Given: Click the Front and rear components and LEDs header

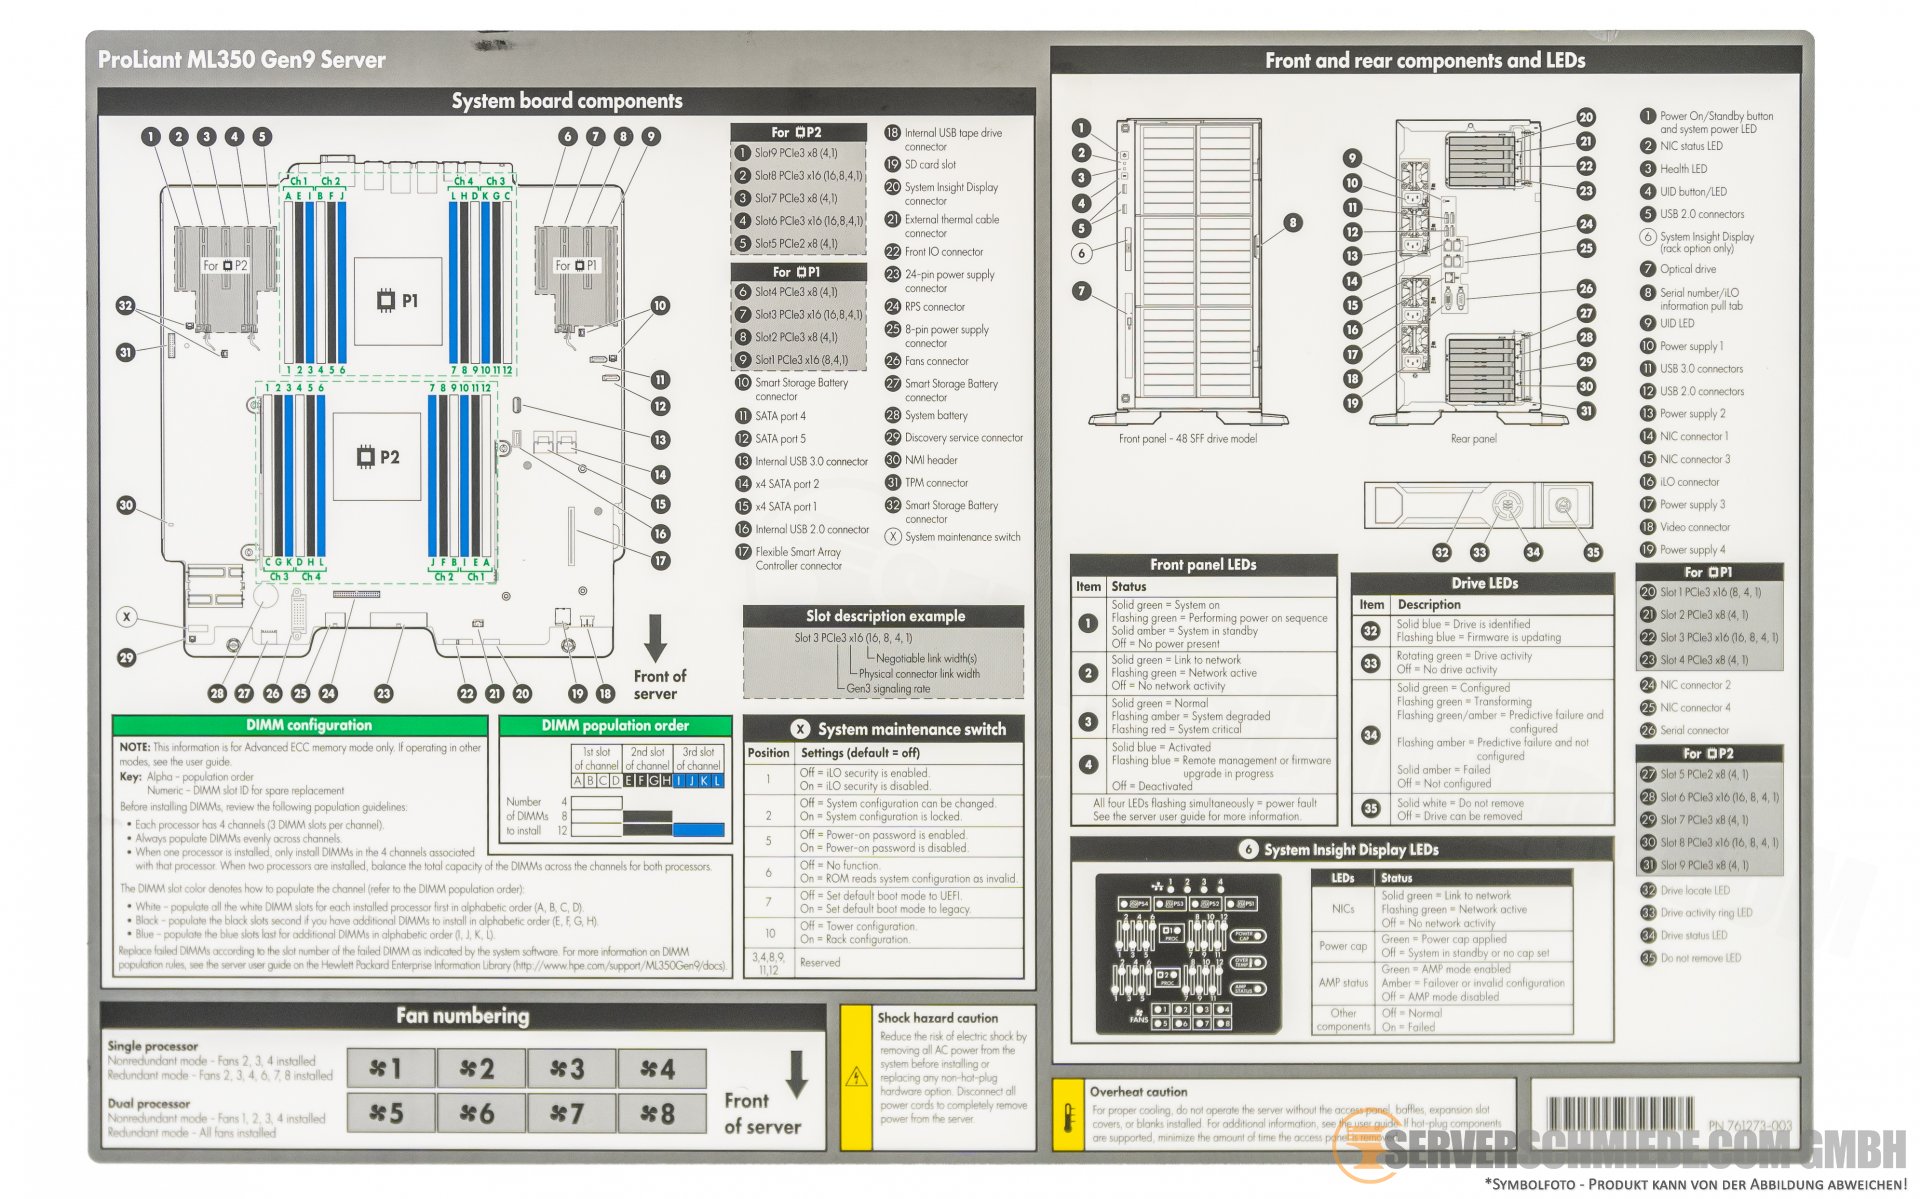Looking at the screenshot, I should [1424, 61].
